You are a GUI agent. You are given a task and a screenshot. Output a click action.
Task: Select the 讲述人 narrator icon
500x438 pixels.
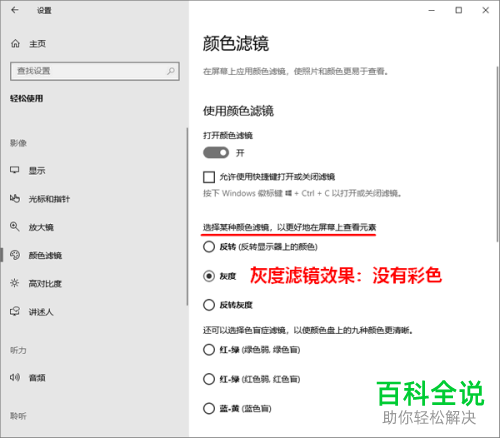point(15,311)
